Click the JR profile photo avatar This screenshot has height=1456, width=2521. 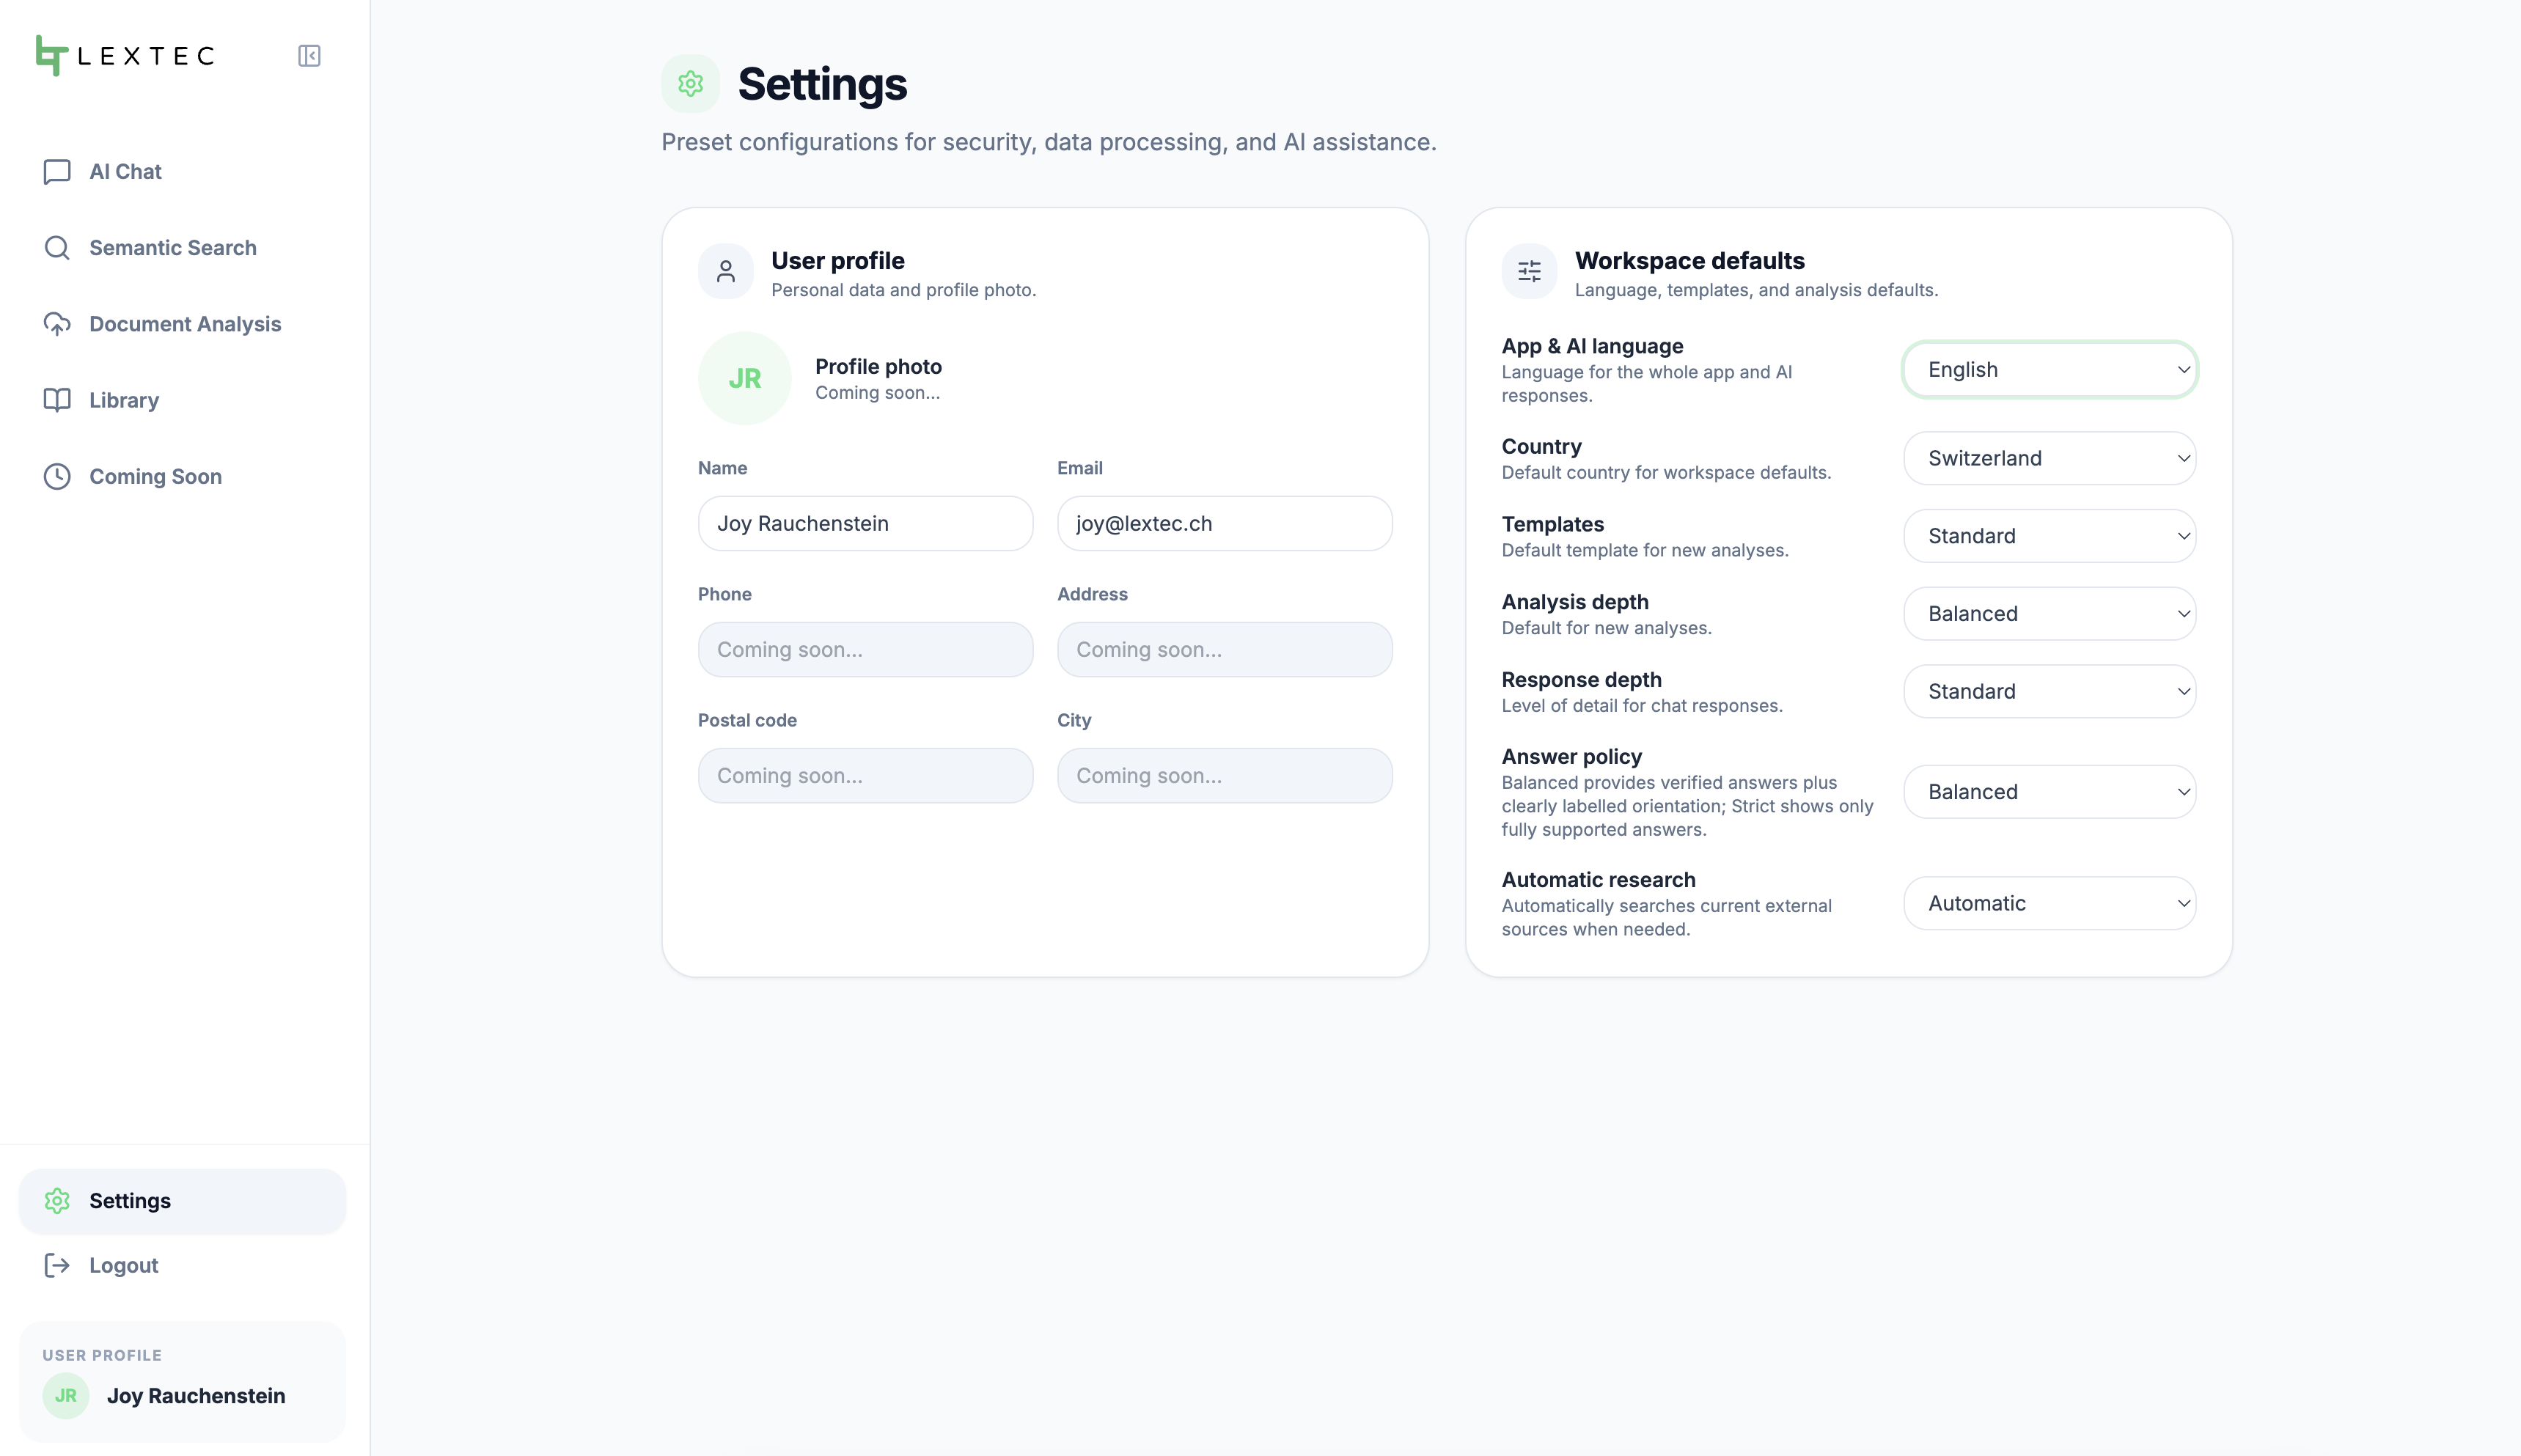[744, 379]
